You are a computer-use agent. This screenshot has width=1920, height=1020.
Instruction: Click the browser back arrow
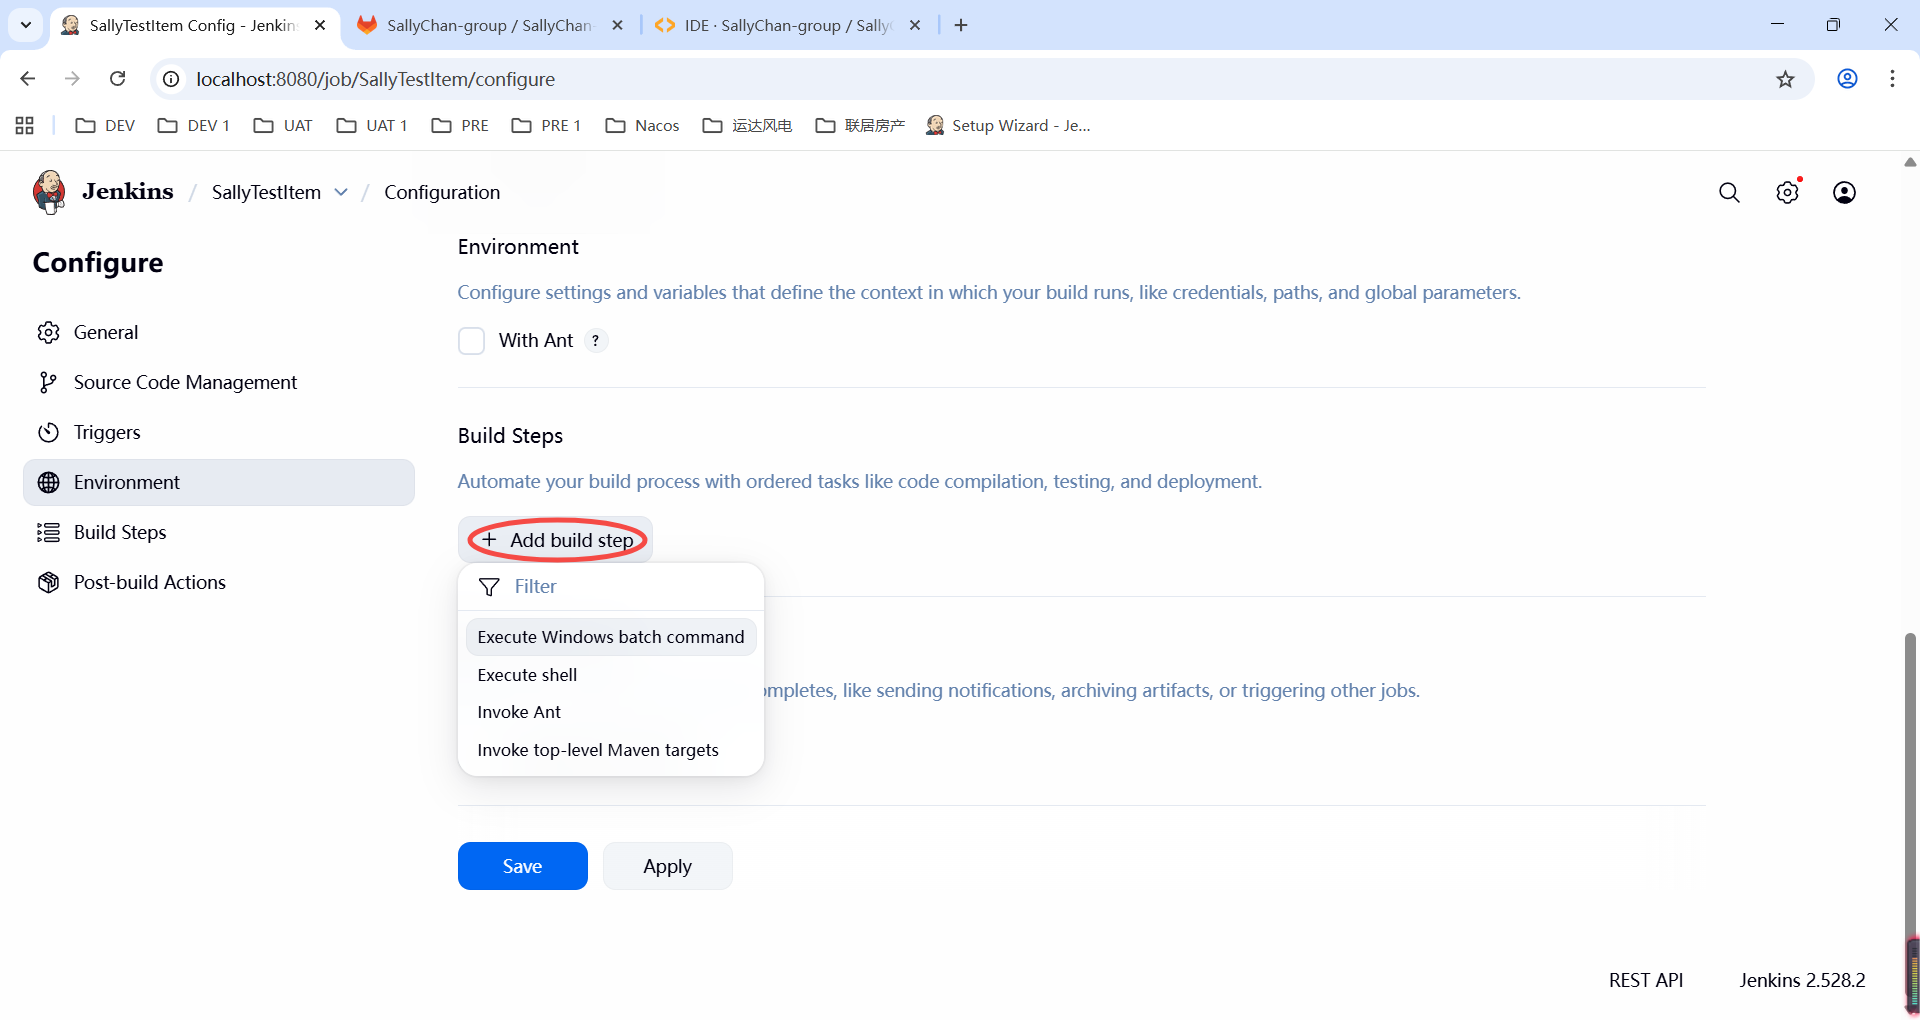pyautogui.click(x=27, y=79)
